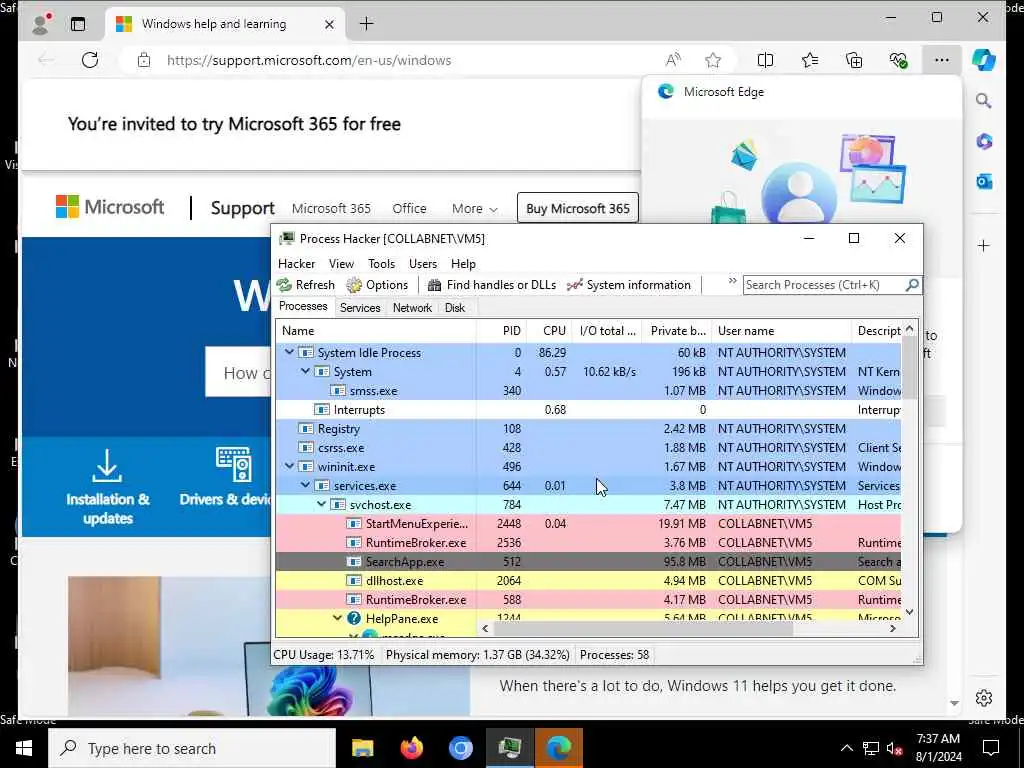1024x768 pixels.
Task: Open File Explorer from the taskbar
Action: pyautogui.click(x=362, y=748)
